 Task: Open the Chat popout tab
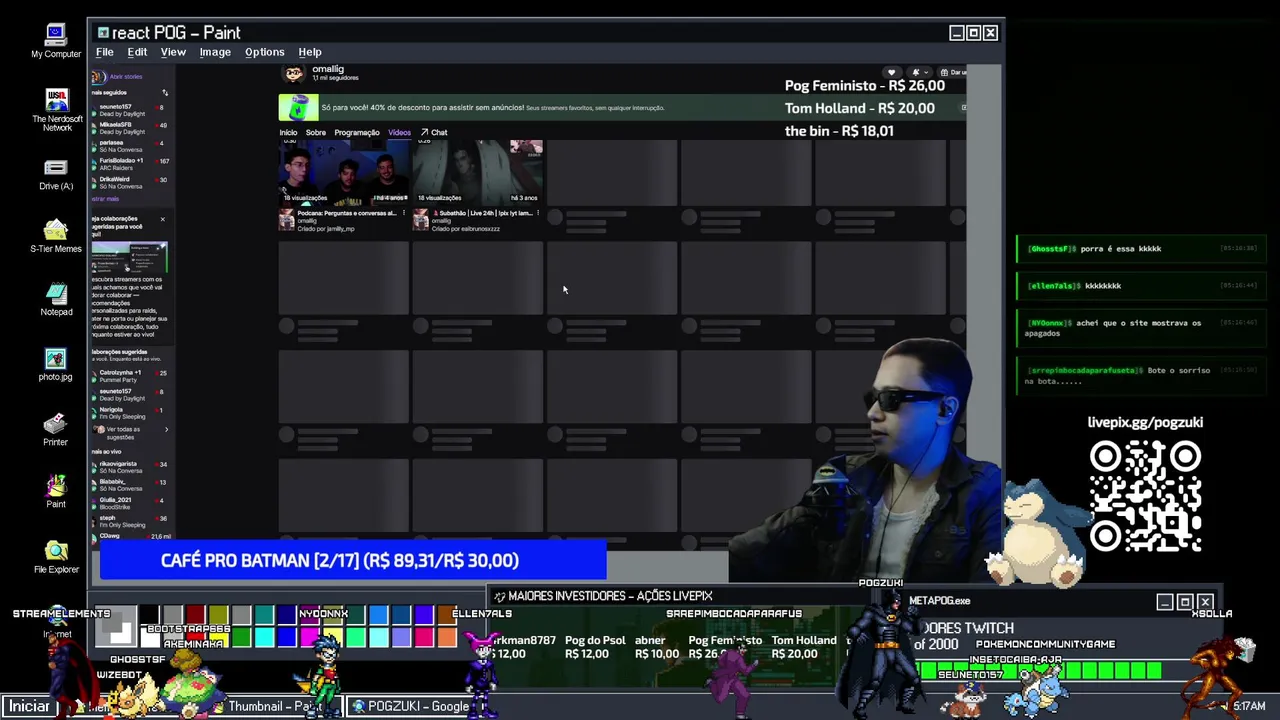coord(434,133)
